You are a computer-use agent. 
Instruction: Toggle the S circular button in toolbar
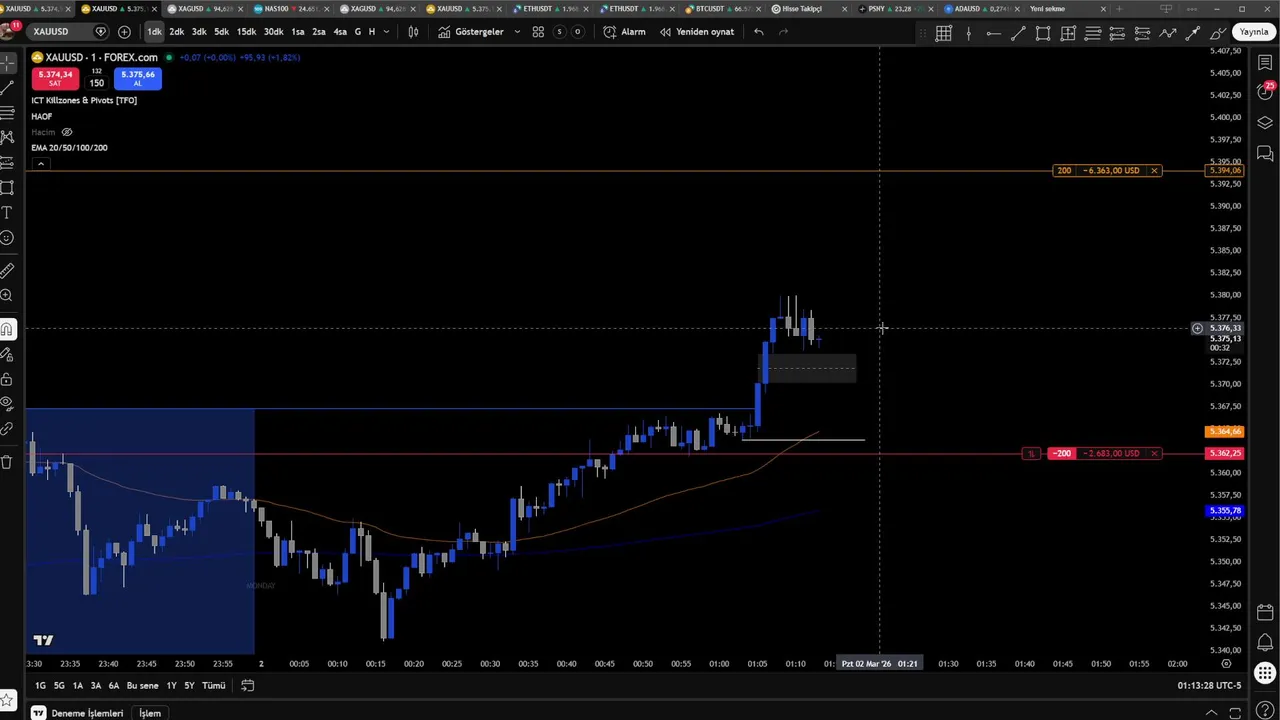(x=559, y=32)
